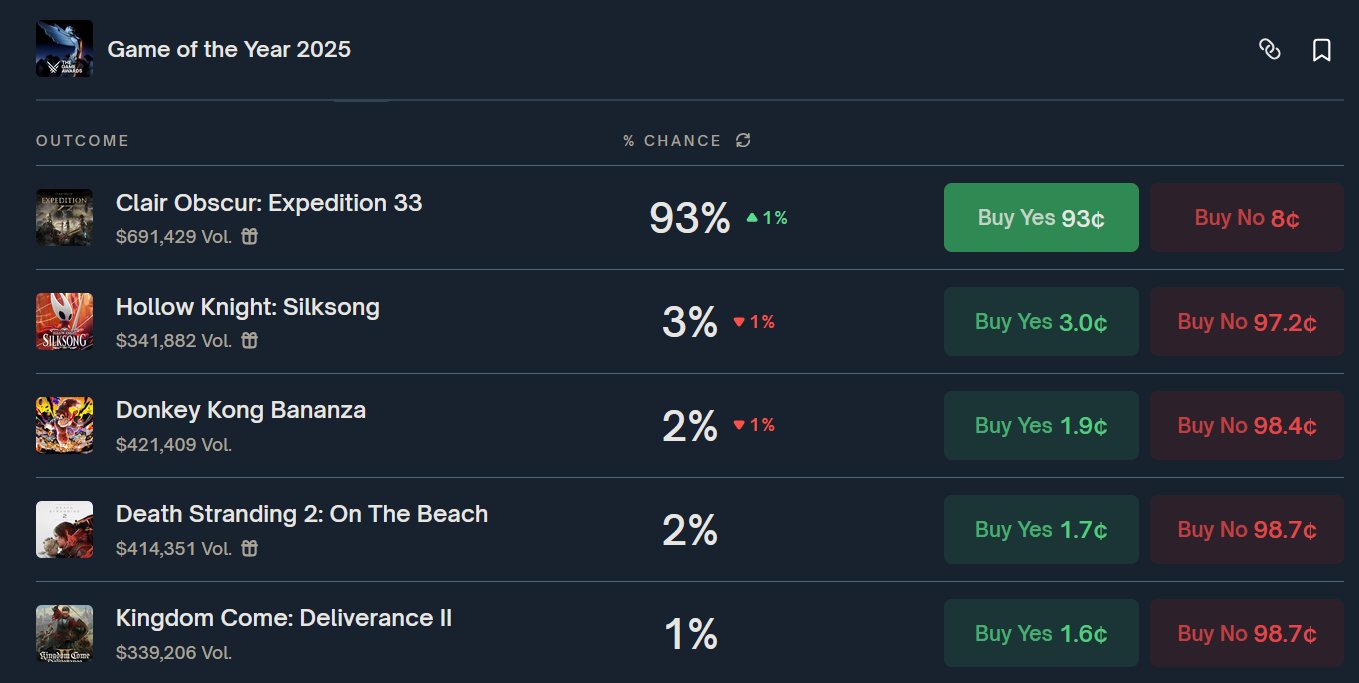Click the gift icon under Hollow Knight: Silksong
This screenshot has height=683, width=1359.
[x=250, y=341]
